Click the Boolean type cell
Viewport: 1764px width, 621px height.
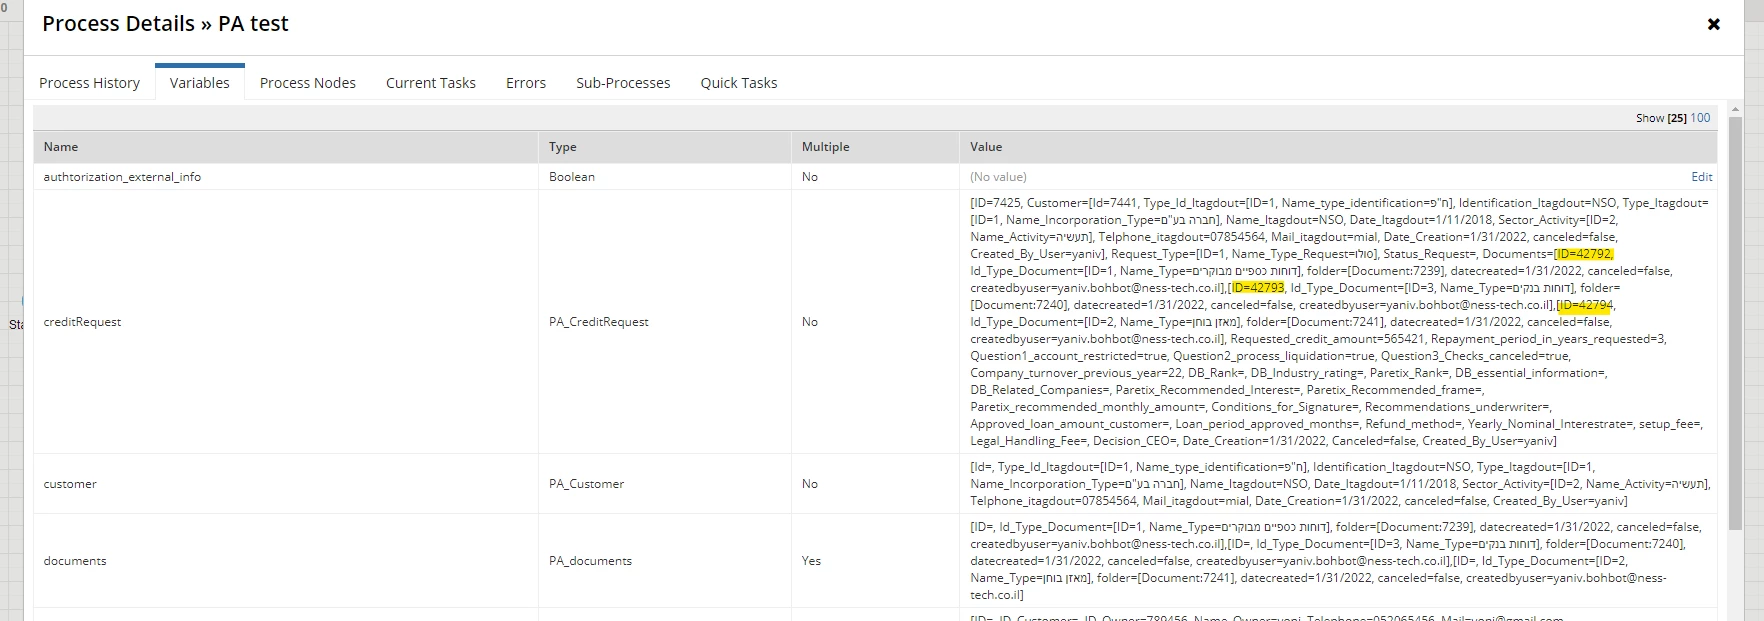(572, 177)
